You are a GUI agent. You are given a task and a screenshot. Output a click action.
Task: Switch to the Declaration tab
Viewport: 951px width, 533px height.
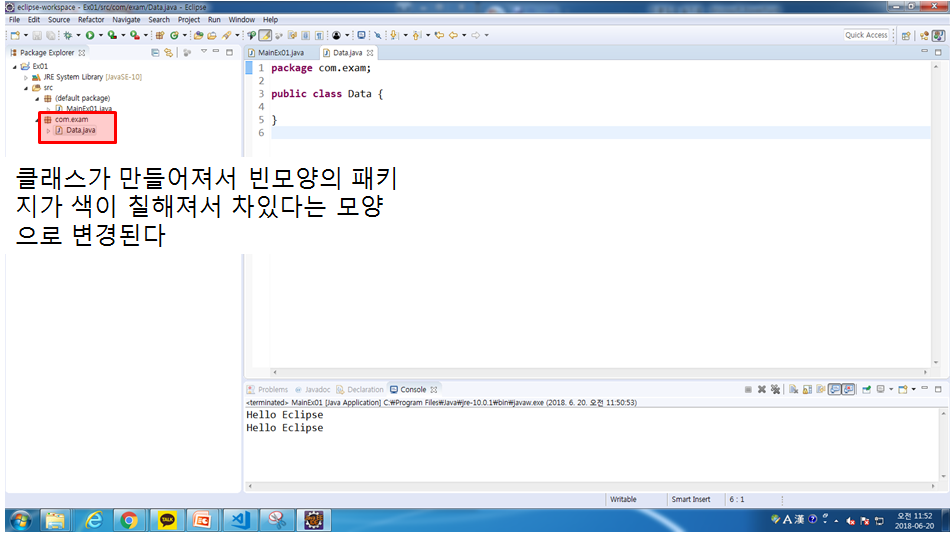pyautogui.click(x=360, y=389)
